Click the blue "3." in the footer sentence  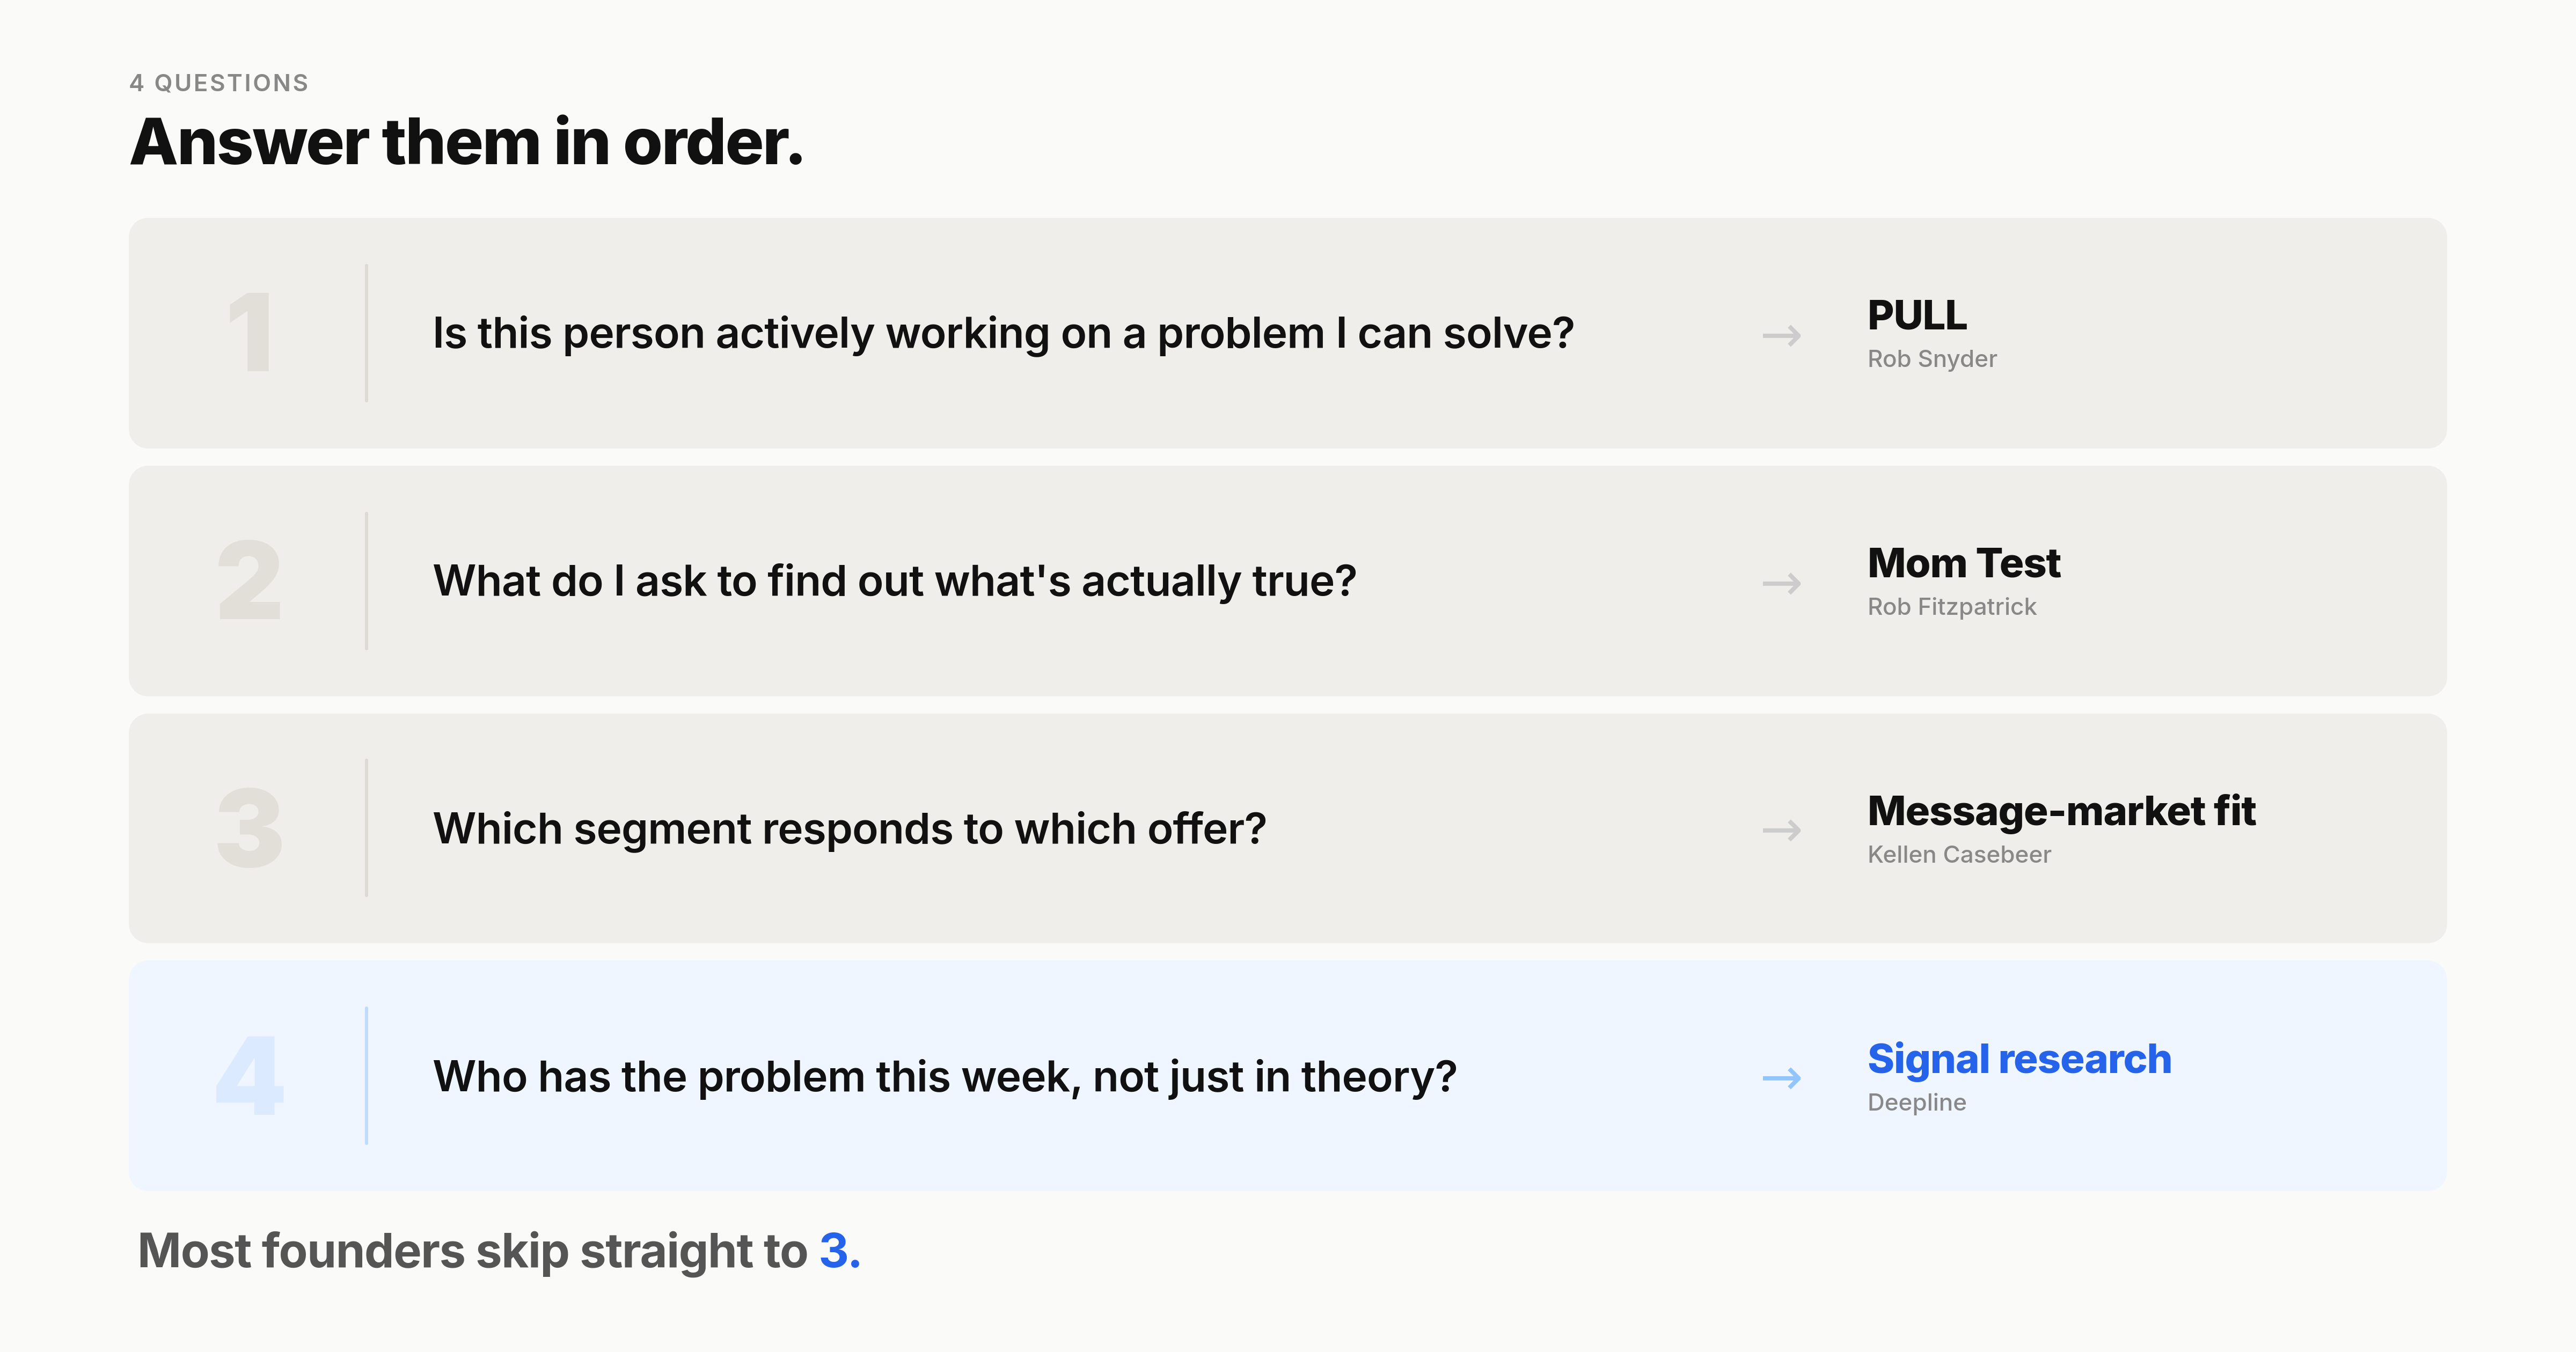pos(840,1251)
